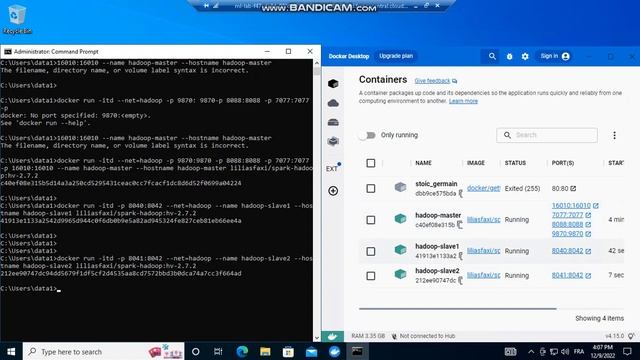
Task: Open port link 9870:9870
Action: pyautogui.click(x=567, y=233)
